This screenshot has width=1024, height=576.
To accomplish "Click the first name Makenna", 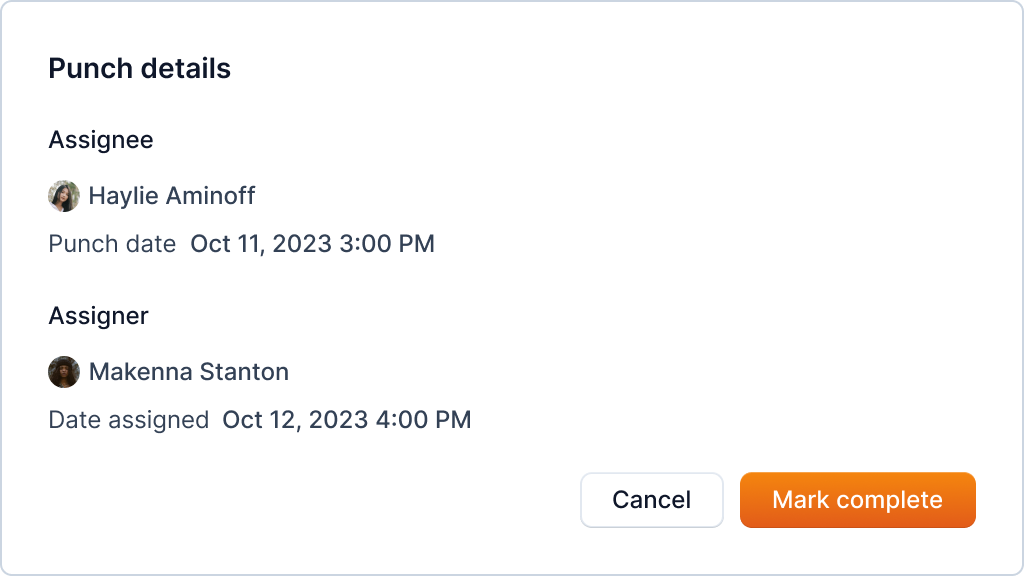I will click(x=139, y=372).
